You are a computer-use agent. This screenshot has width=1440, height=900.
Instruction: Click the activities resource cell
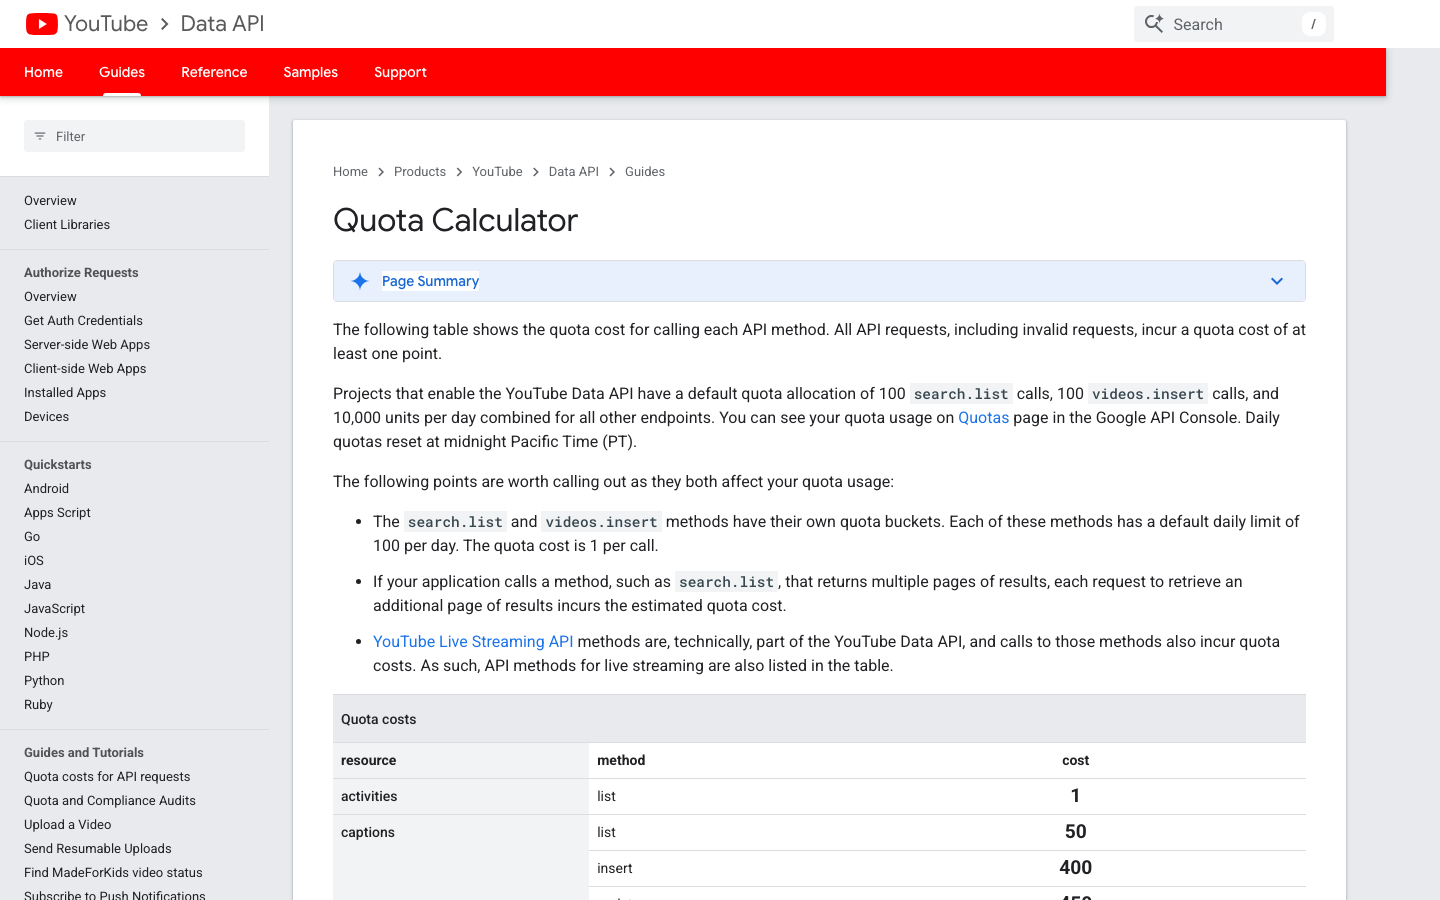coord(461,797)
